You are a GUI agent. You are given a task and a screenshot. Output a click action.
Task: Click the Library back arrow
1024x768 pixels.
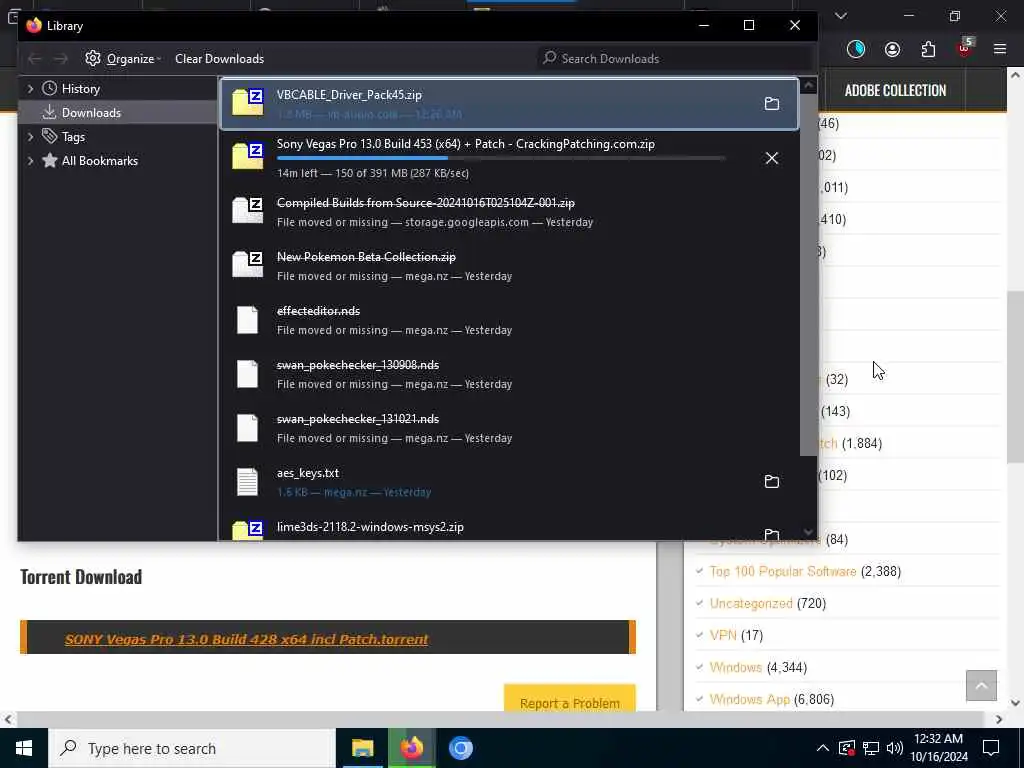[x=35, y=58]
